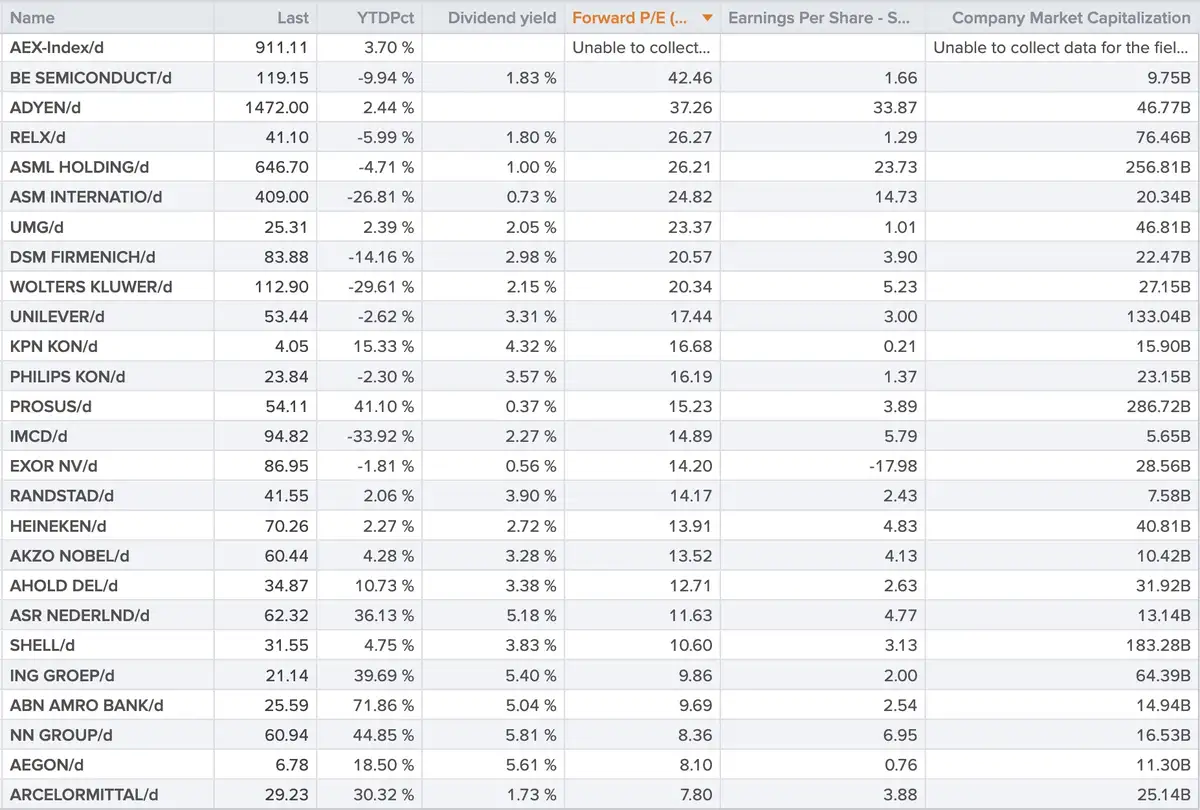Click EXOR NV earnings per share -17.98

(x=893, y=467)
